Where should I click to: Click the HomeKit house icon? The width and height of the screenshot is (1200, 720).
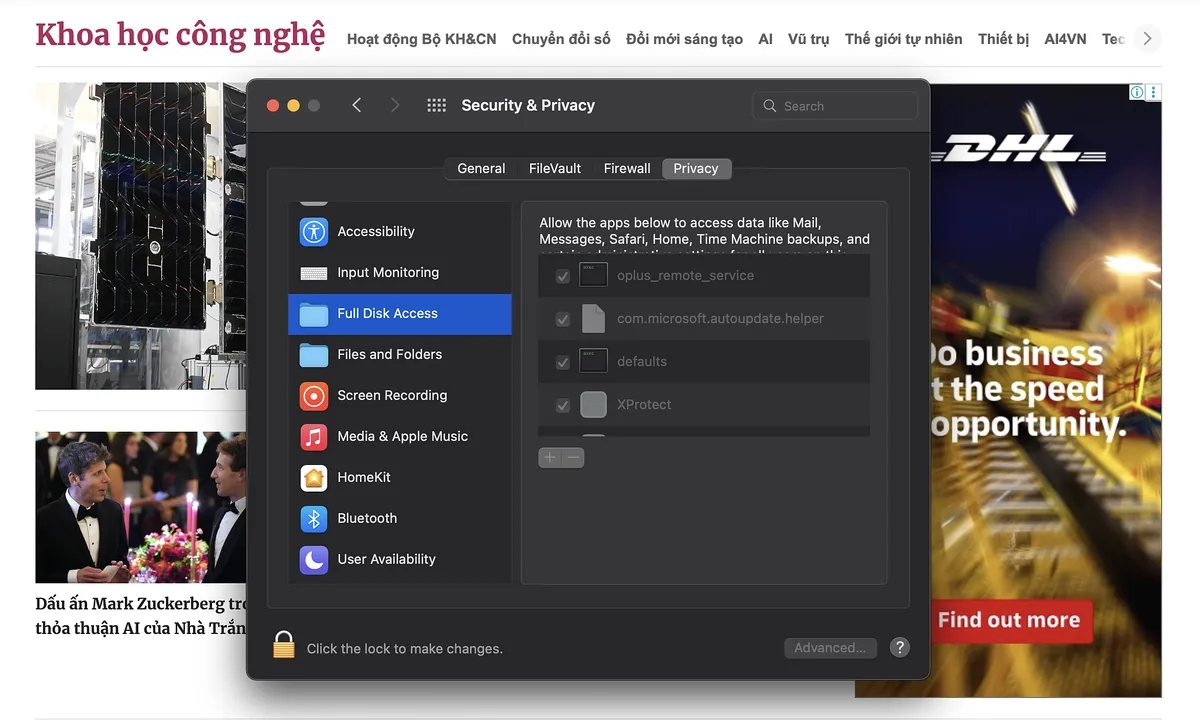(314, 478)
